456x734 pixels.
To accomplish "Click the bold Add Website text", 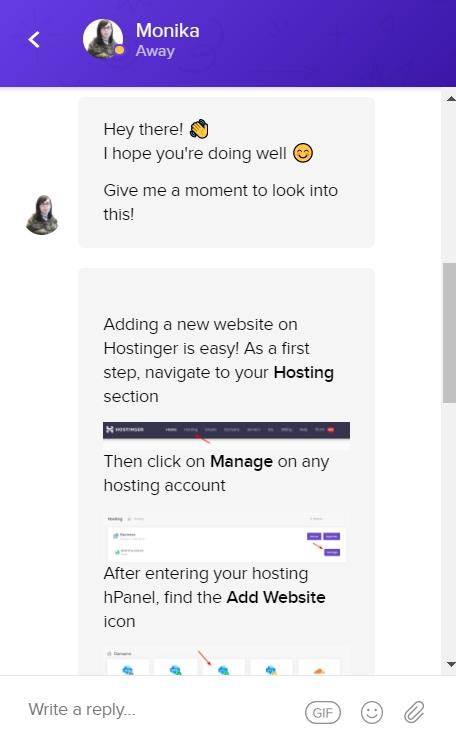I will (x=276, y=597).
